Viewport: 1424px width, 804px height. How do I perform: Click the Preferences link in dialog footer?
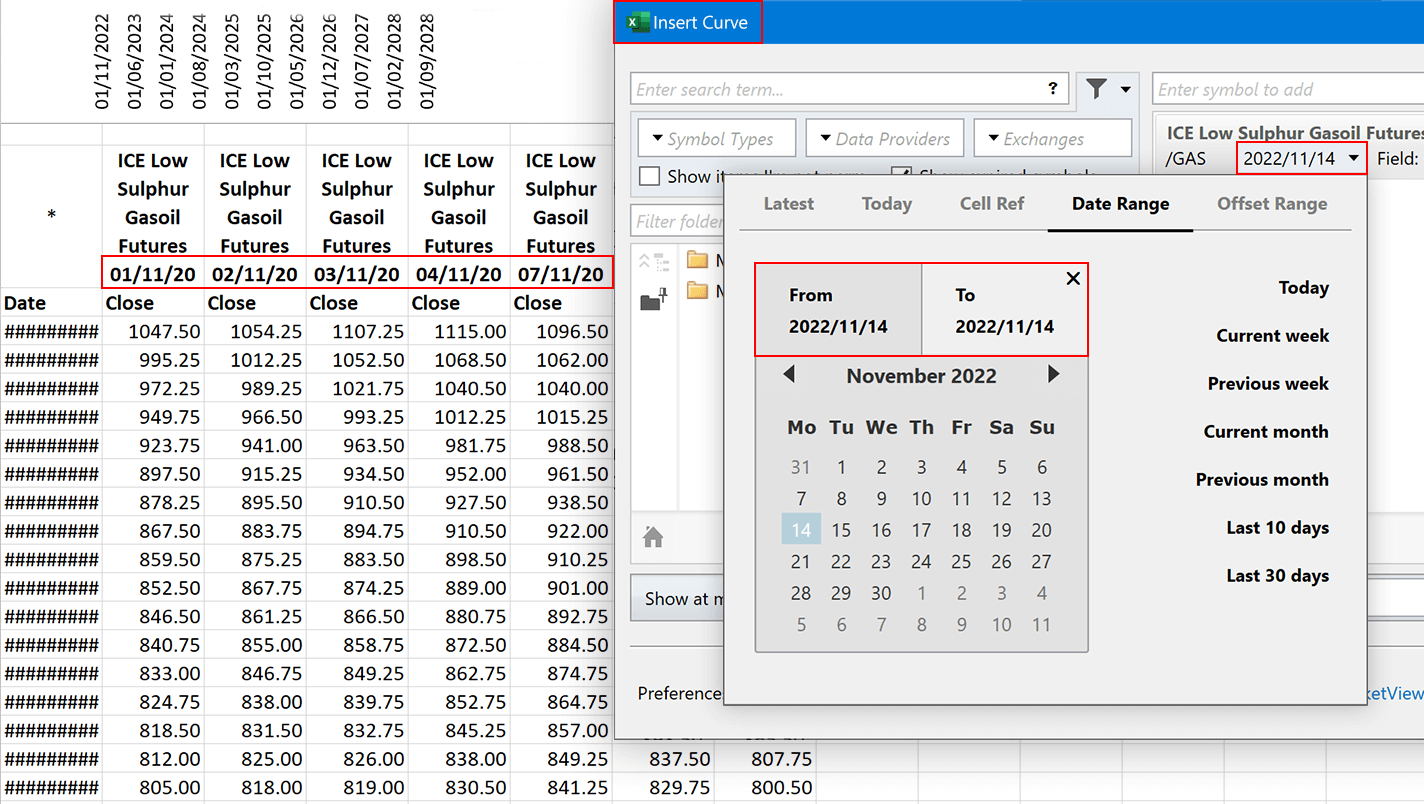tap(680, 693)
